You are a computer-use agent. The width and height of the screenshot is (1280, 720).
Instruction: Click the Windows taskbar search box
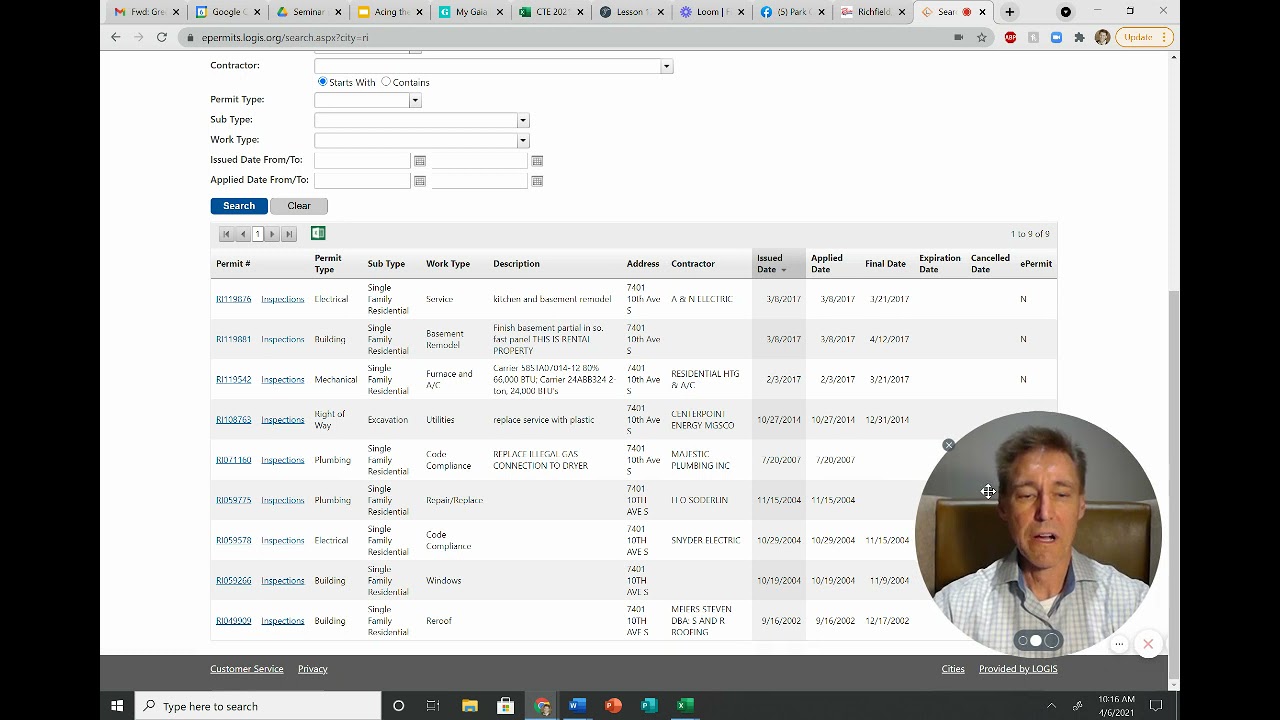(258, 706)
